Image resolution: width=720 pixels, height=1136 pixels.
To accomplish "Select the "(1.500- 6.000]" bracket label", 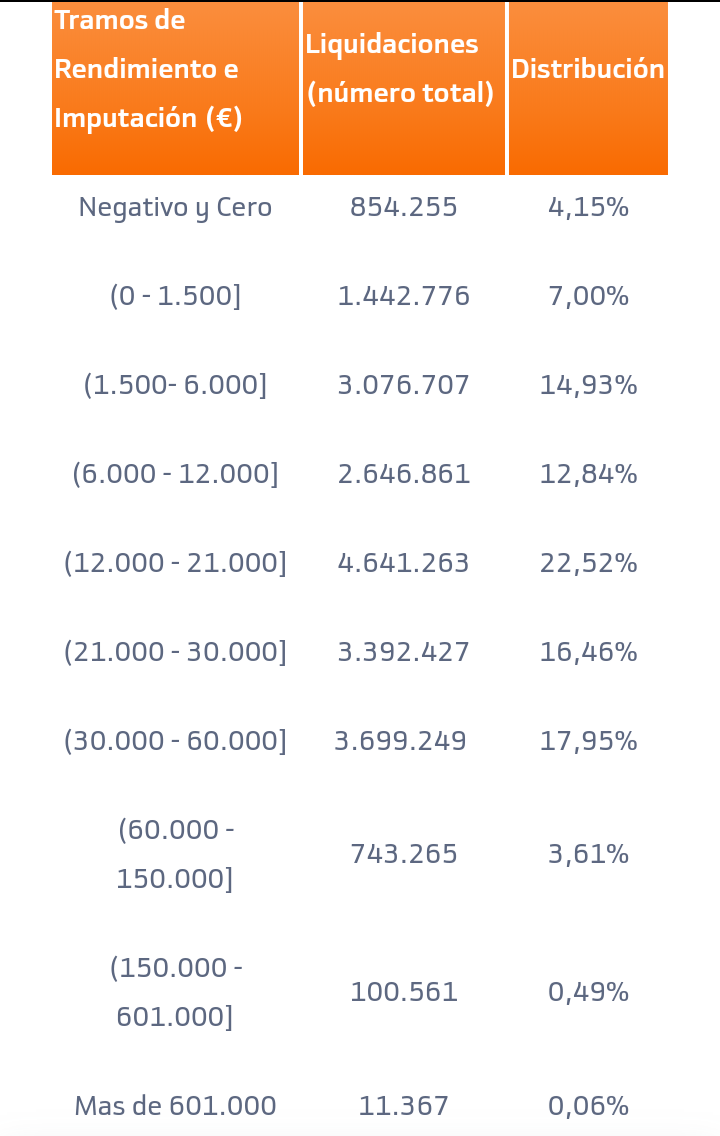I will point(175,385).
